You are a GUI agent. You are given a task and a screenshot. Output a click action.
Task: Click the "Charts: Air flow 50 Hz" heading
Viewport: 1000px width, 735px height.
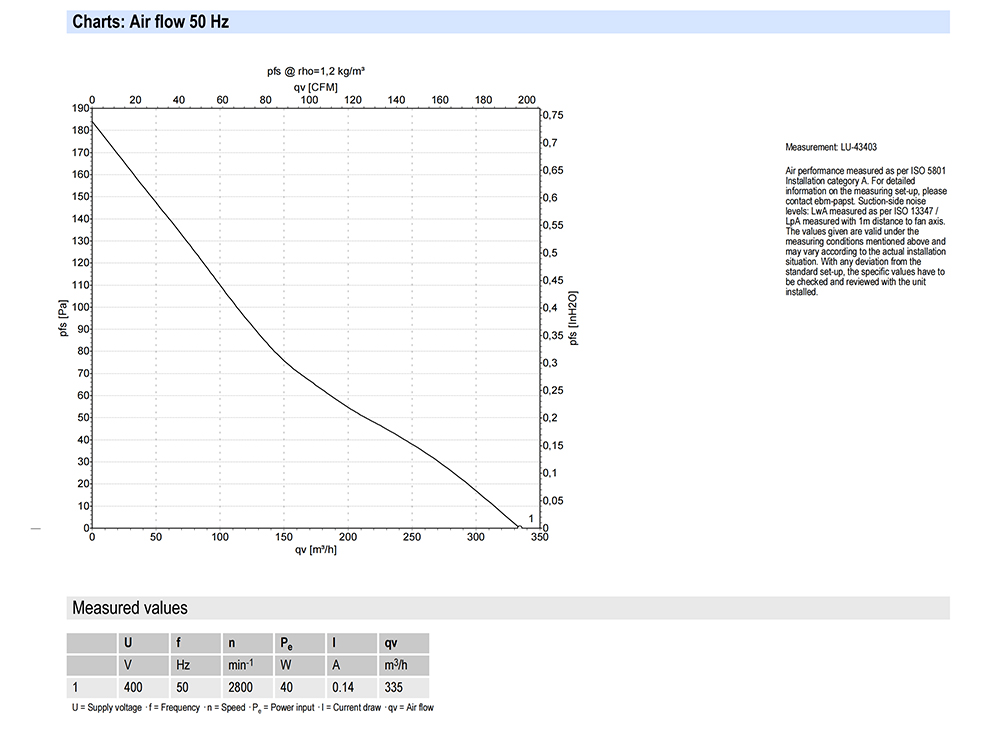[151, 21]
